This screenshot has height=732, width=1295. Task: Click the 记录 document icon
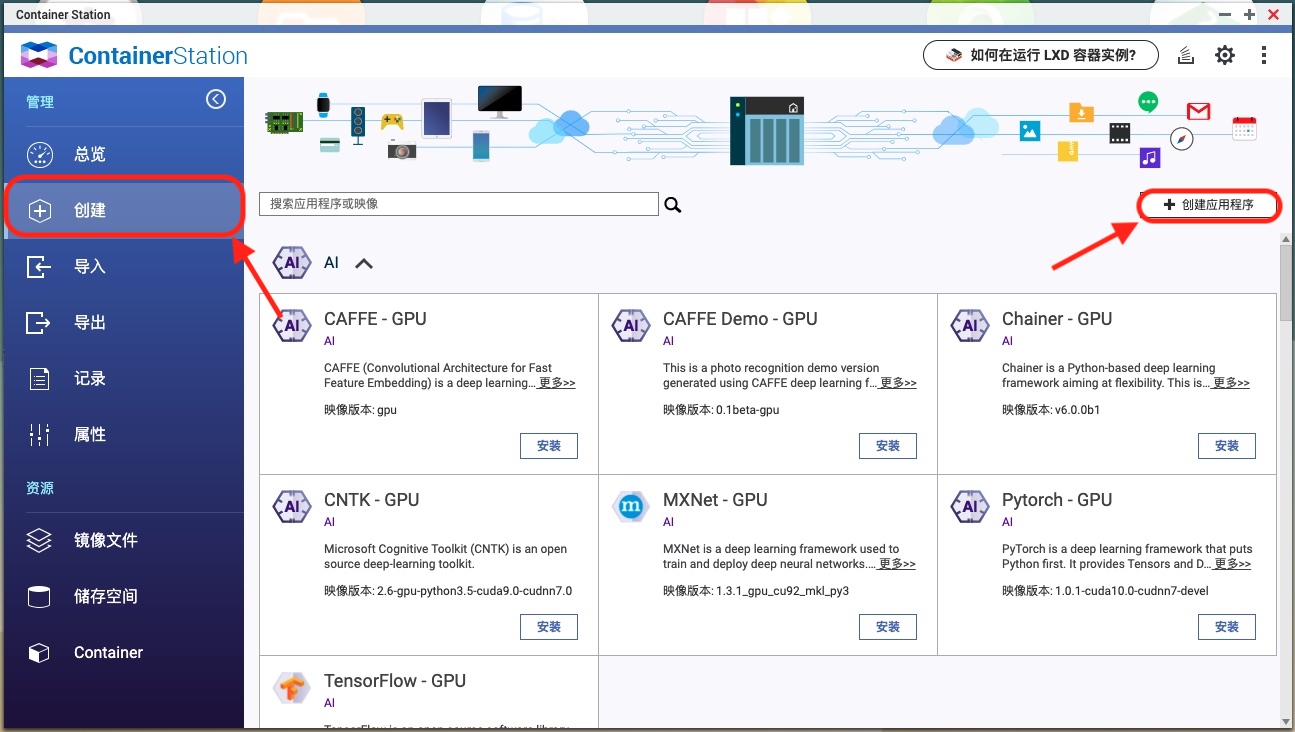[x=39, y=379]
